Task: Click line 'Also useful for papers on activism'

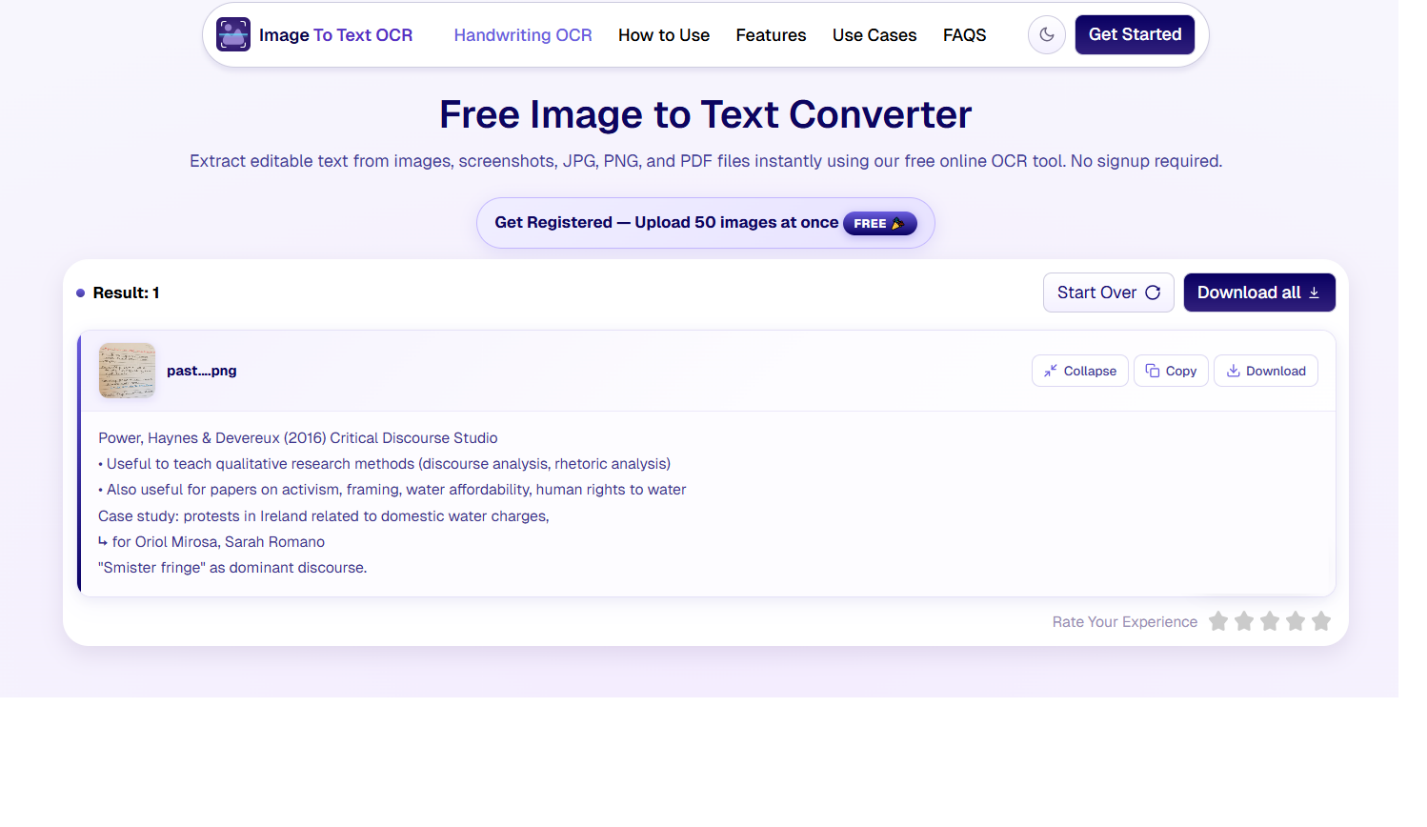Action: coord(392,490)
